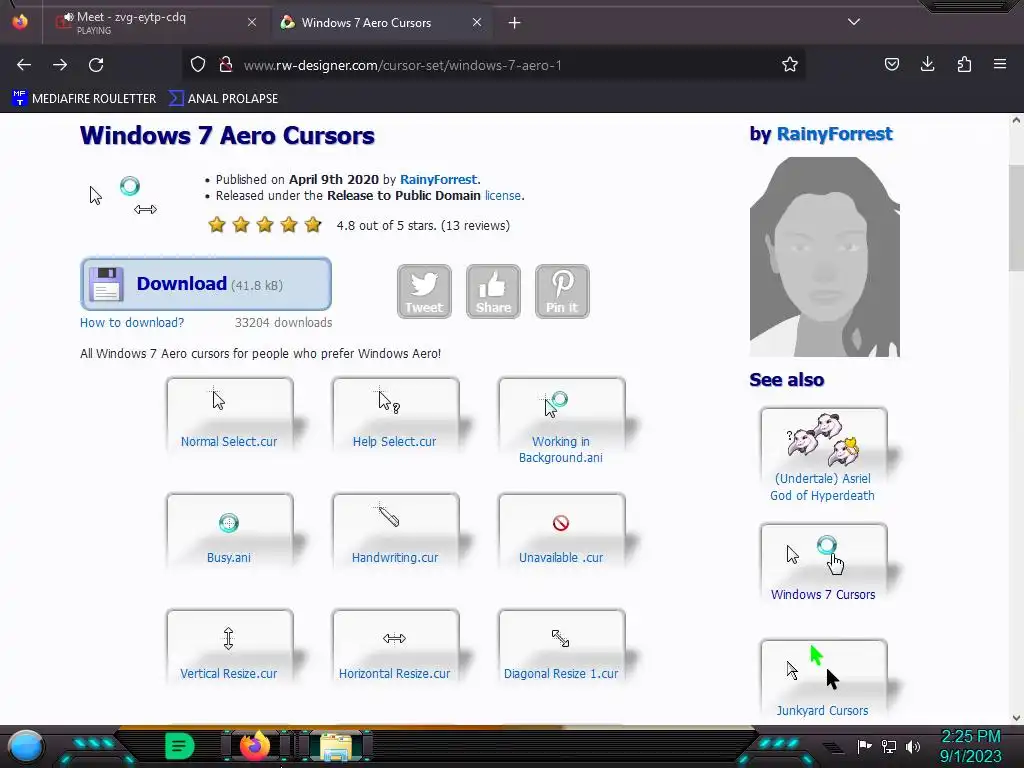Open Handwriting.cur cursor

click(x=395, y=530)
